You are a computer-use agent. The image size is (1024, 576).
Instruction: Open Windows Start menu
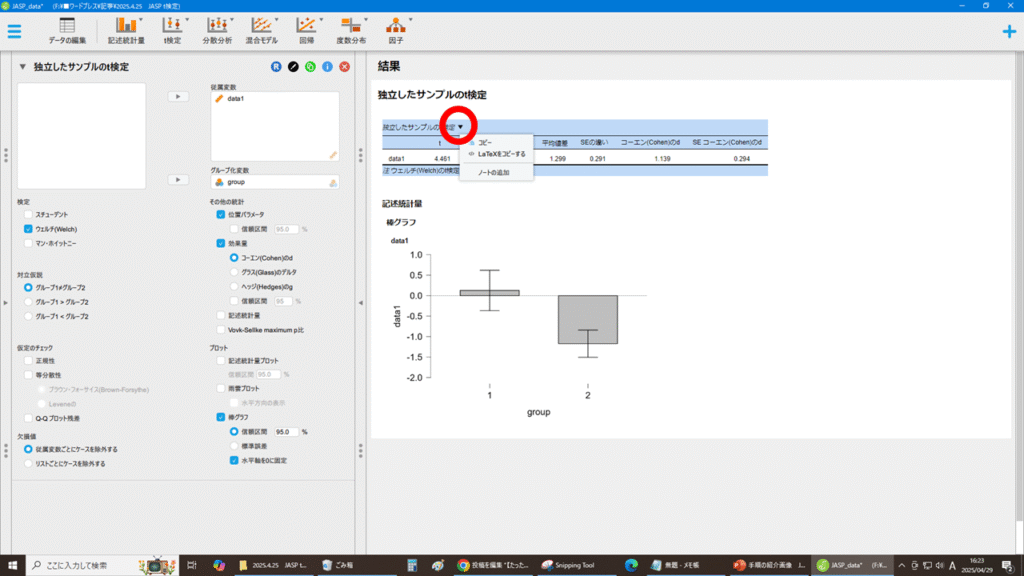pyautogui.click(x=12, y=566)
